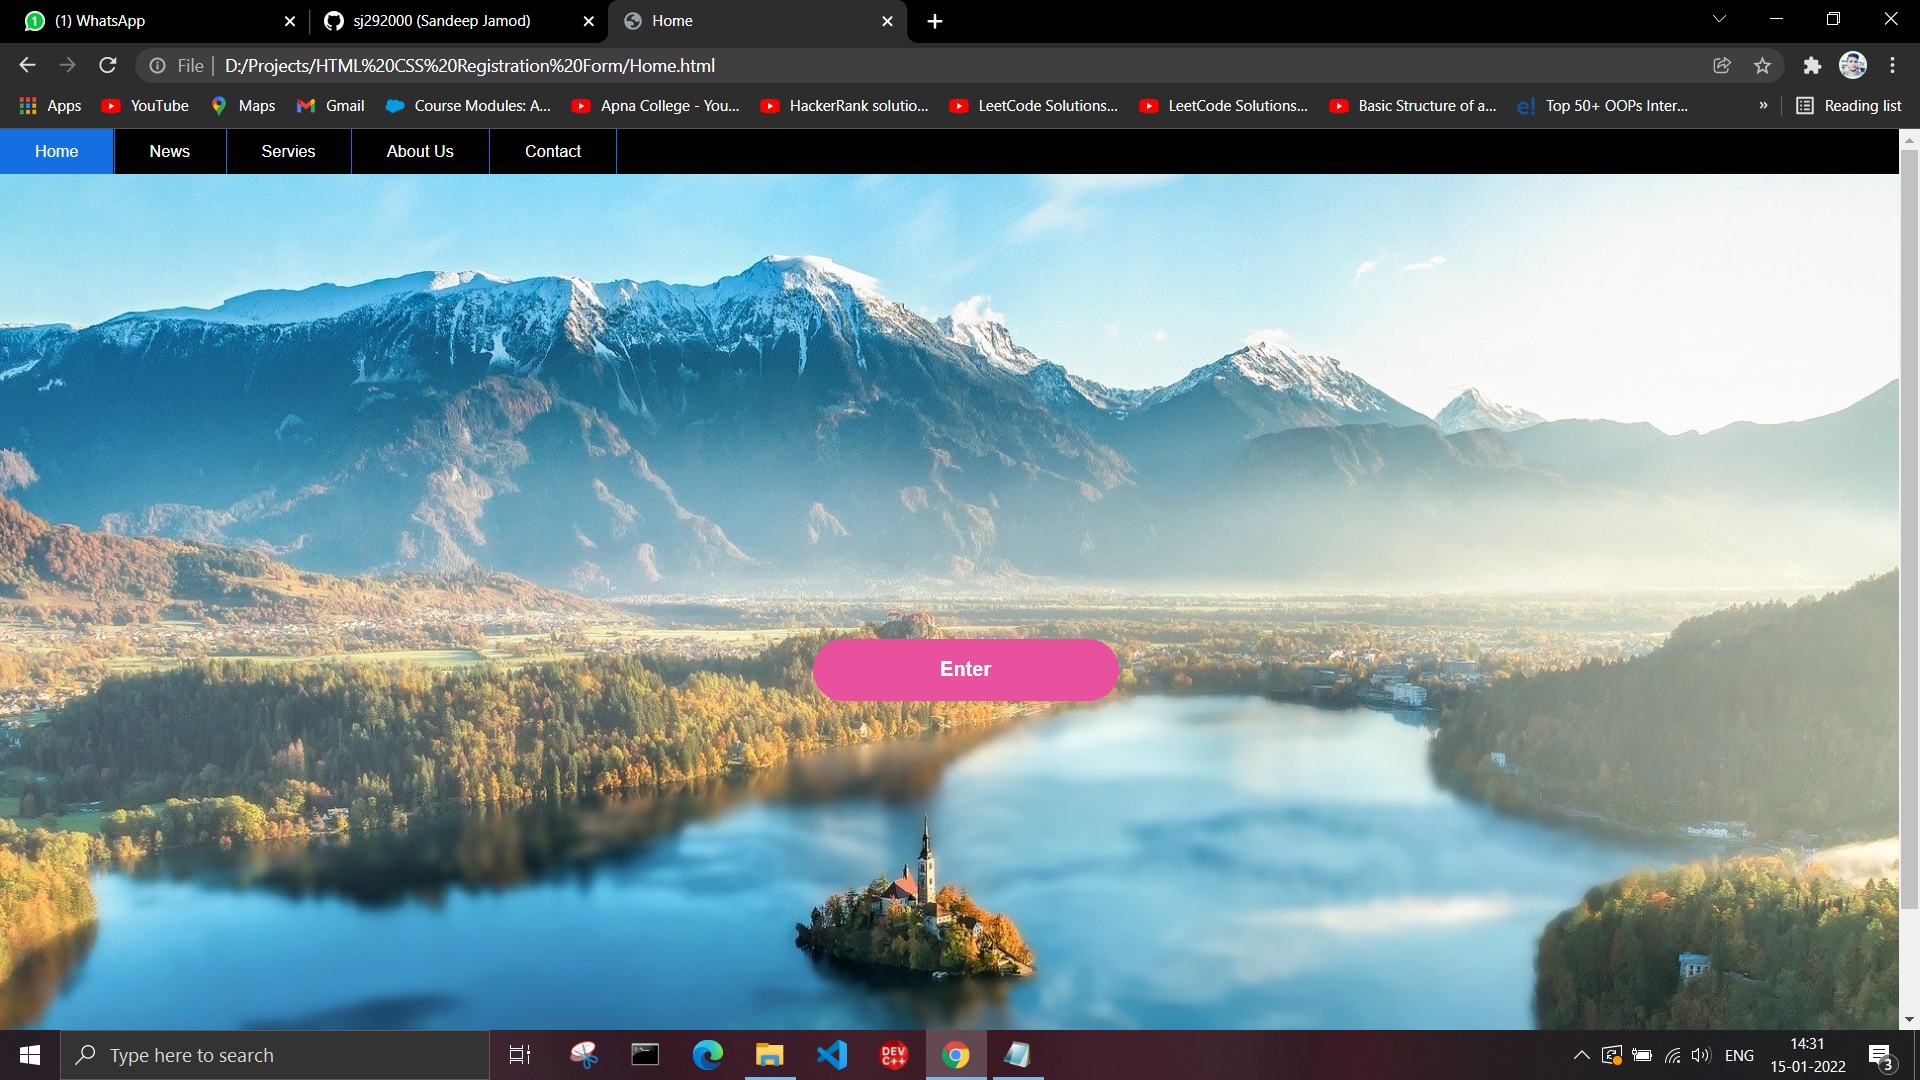Image resolution: width=1920 pixels, height=1080 pixels.
Task: Open the tab search dropdown arrow
Action: click(1719, 19)
